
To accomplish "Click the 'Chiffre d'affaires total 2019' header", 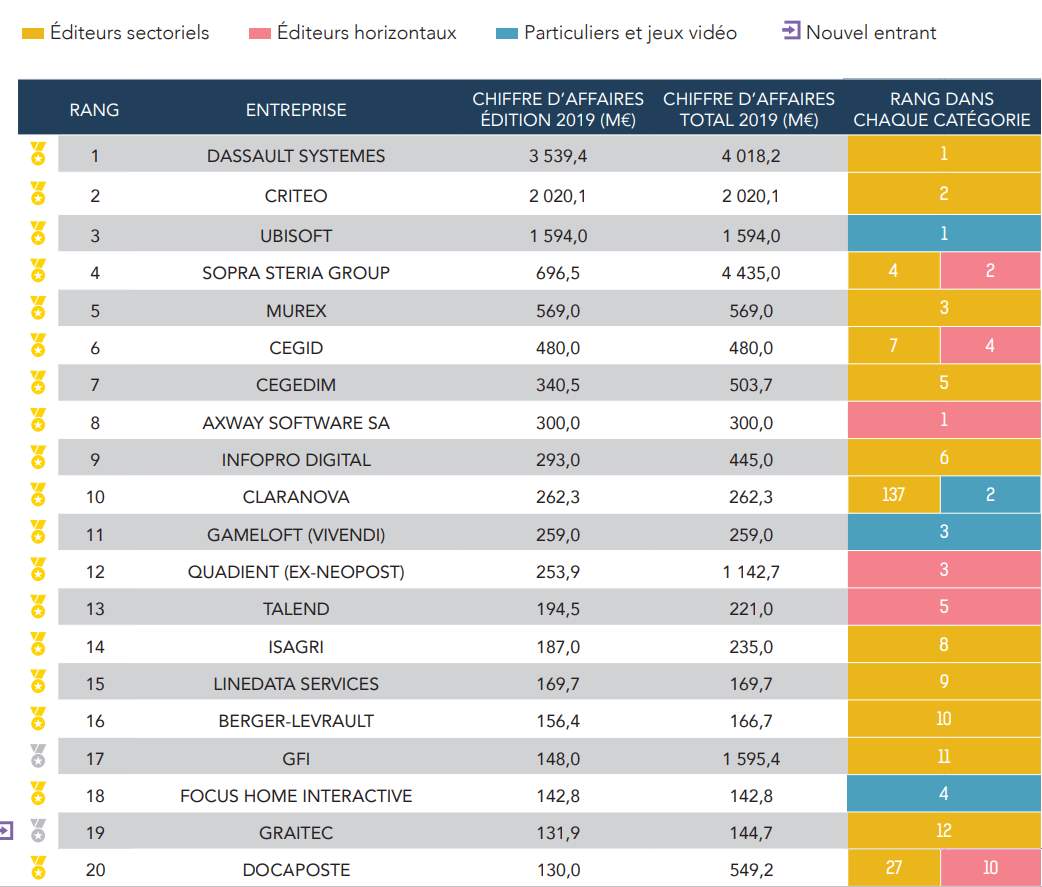I will 749,110.
